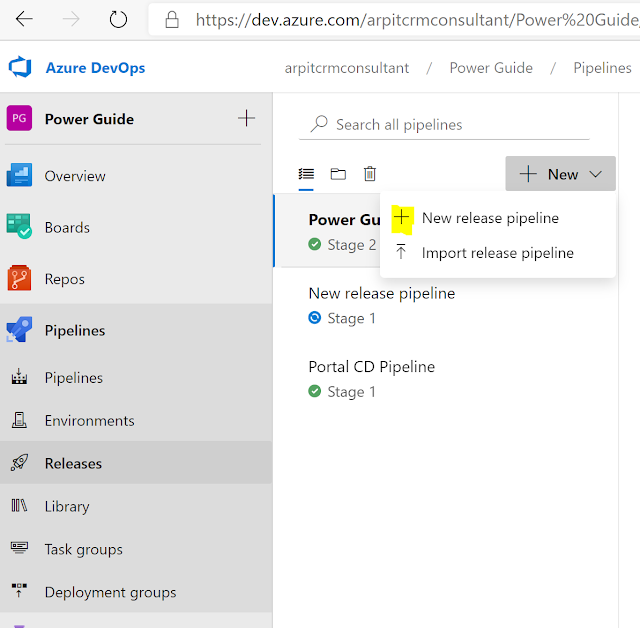640x628 pixels.
Task: Click the Boards sidebar icon
Action: point(19,226)
